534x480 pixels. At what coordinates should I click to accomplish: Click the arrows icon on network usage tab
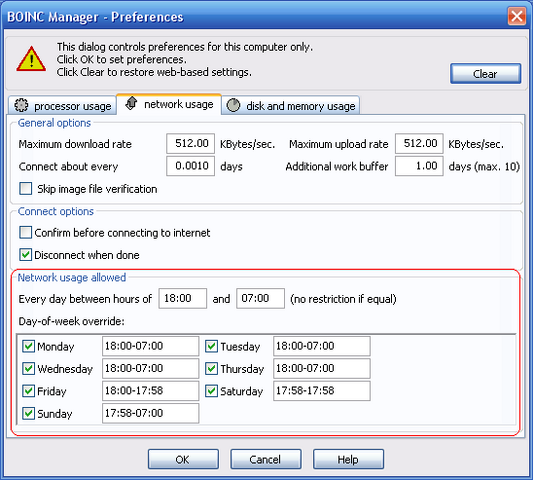(131, 103)
